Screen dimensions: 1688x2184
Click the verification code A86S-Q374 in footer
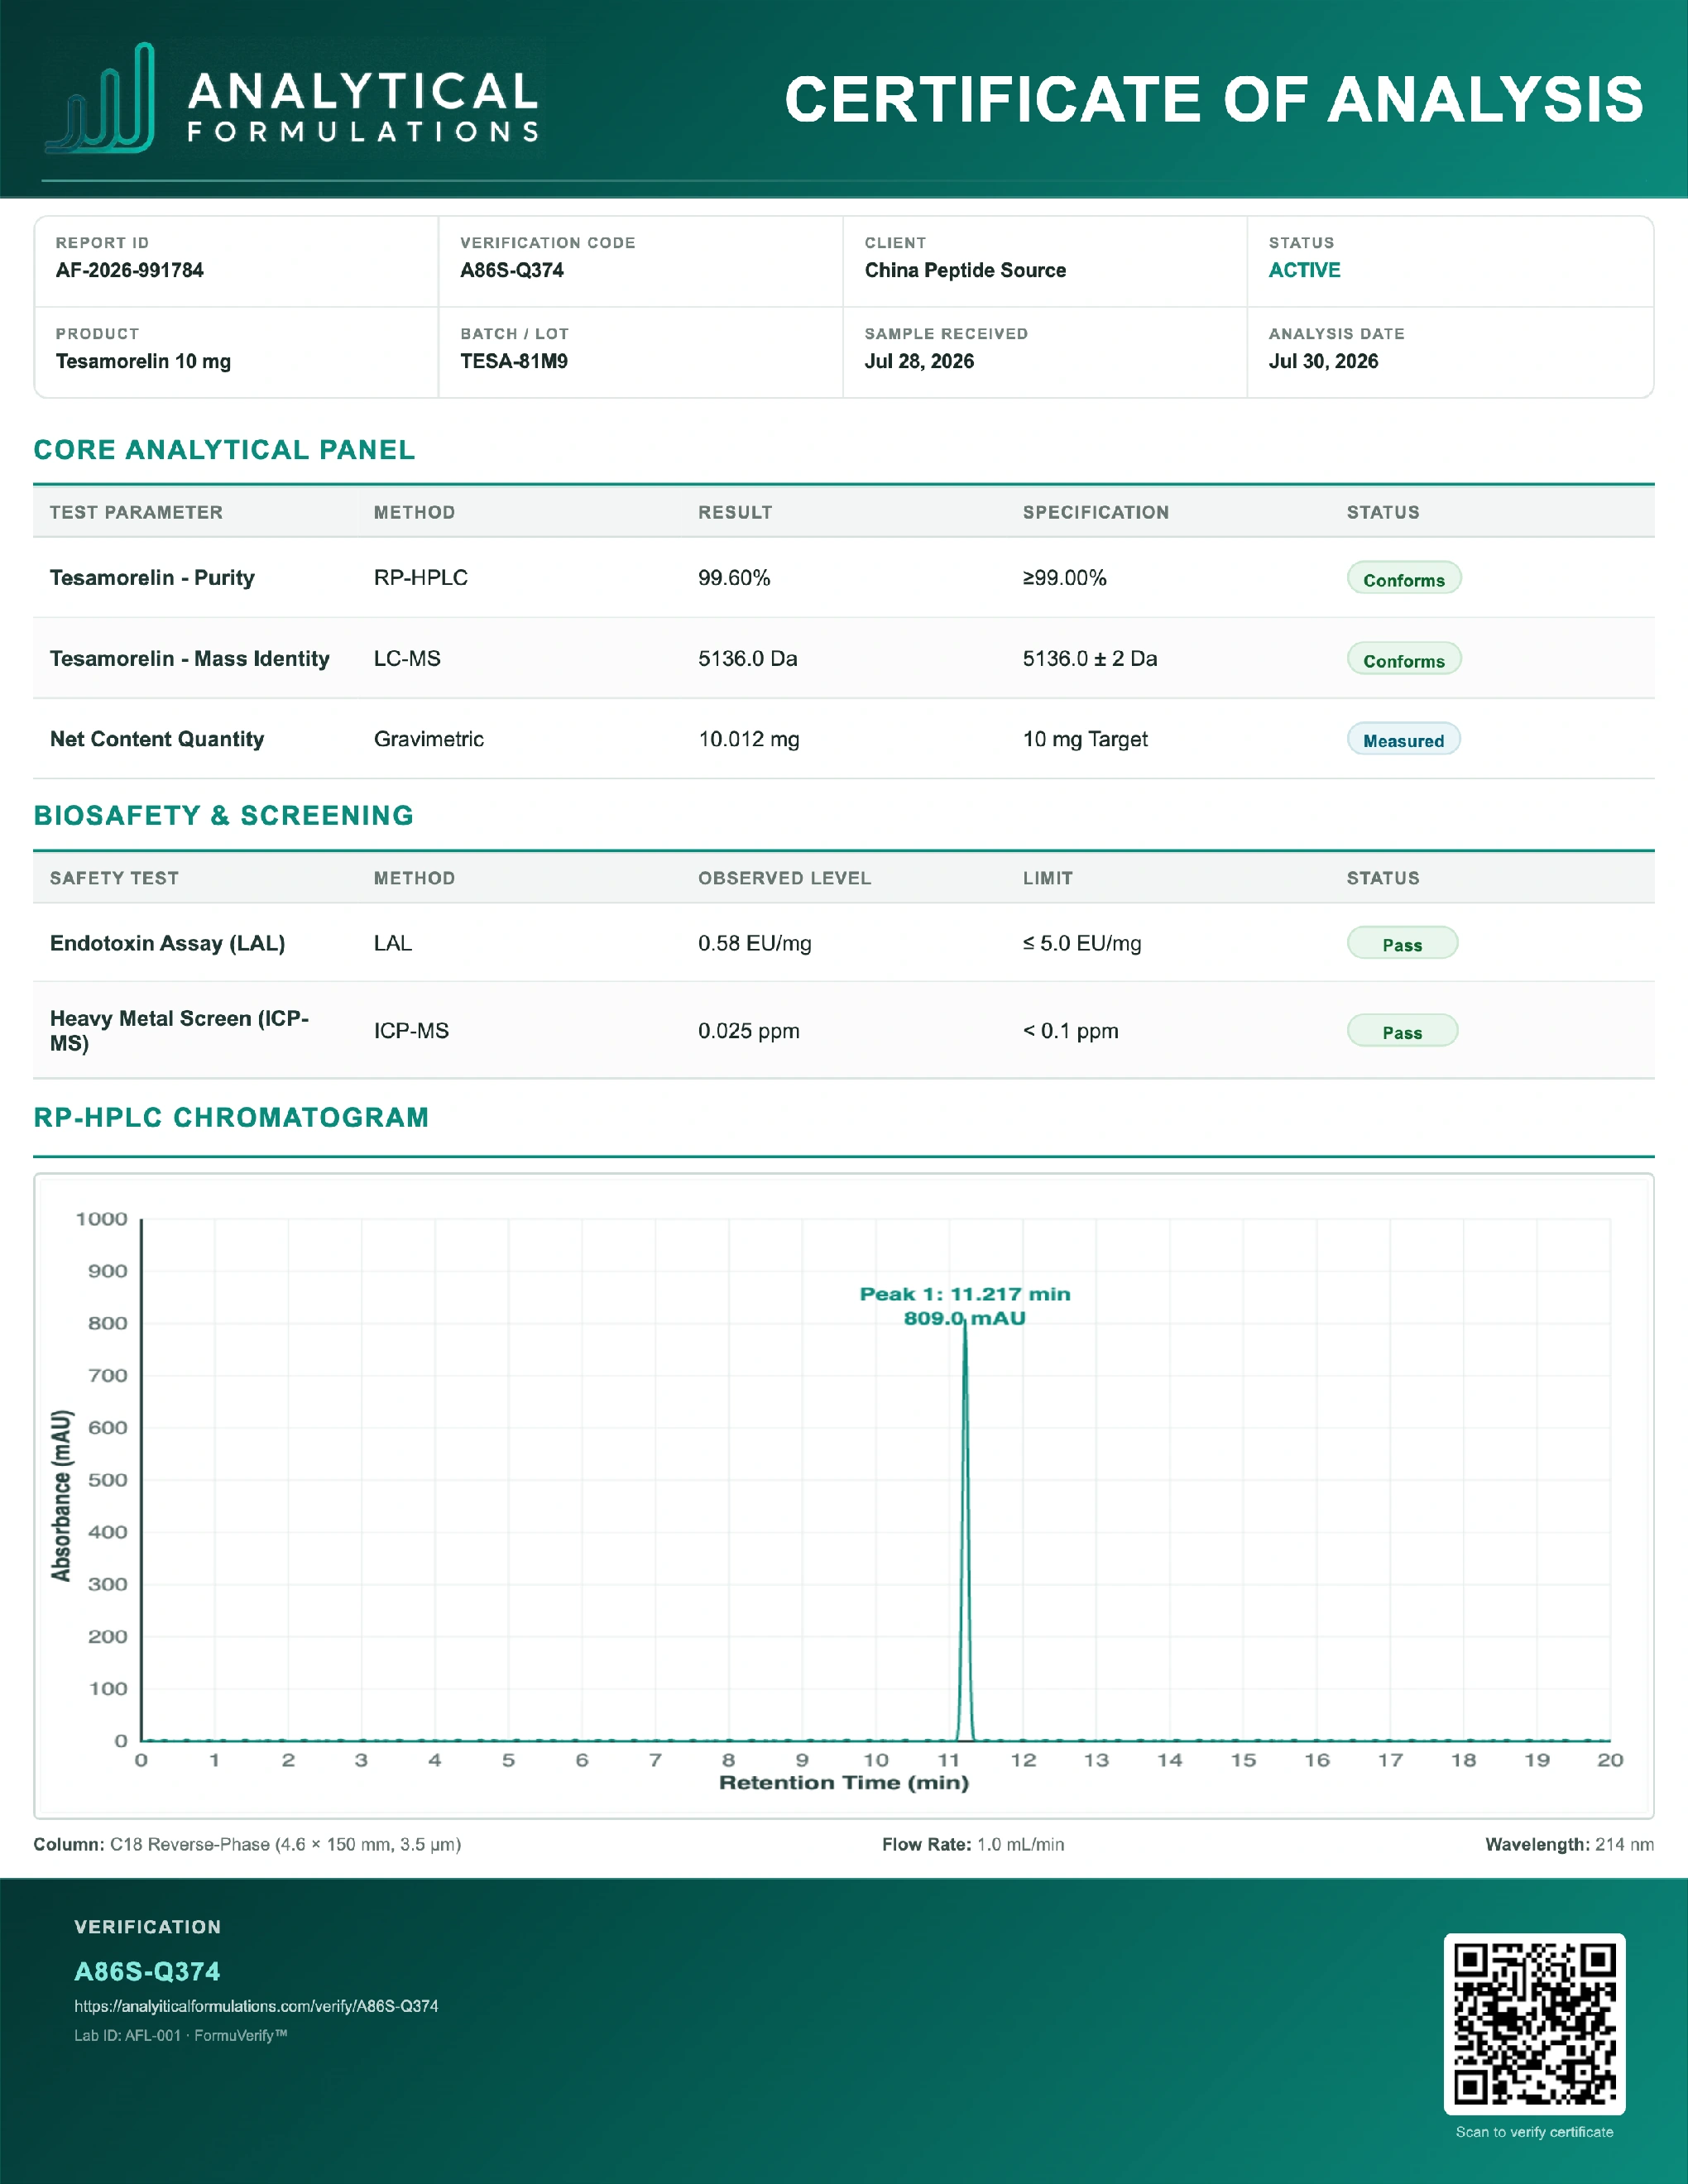(x=147, y=1971)
